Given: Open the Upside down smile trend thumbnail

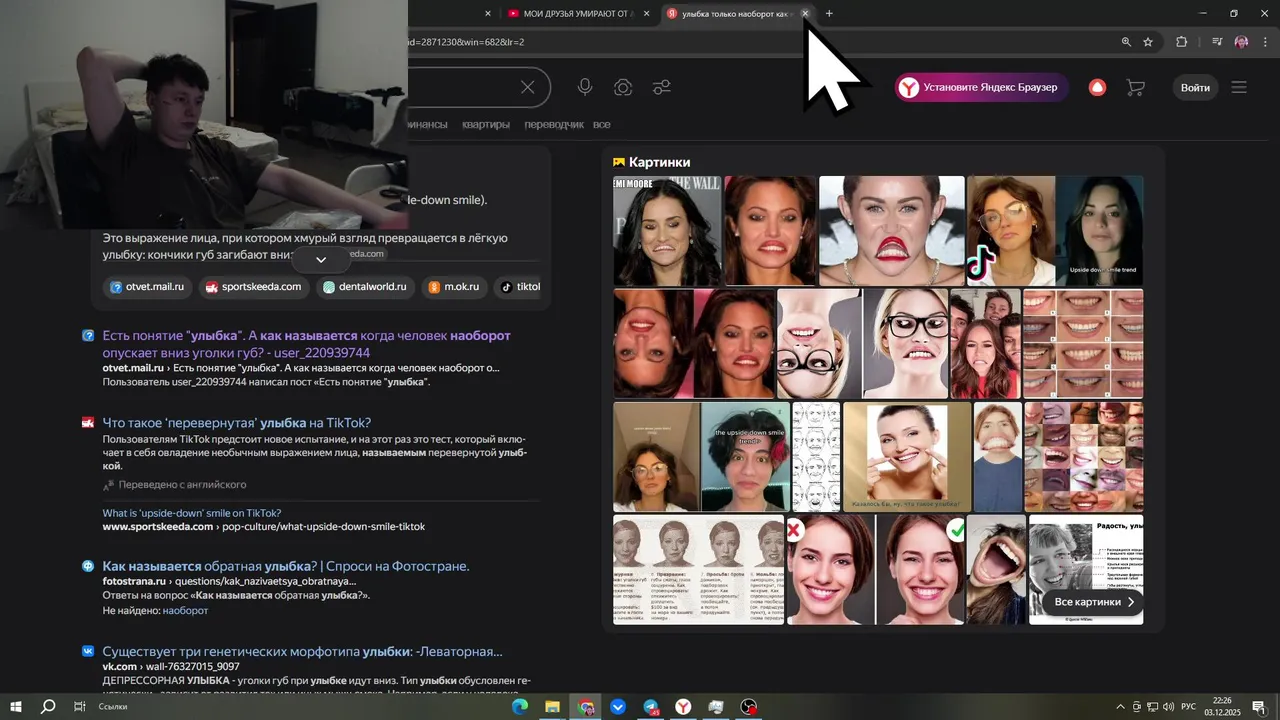Looking at the screenshot, I should tap(1099, 231).
